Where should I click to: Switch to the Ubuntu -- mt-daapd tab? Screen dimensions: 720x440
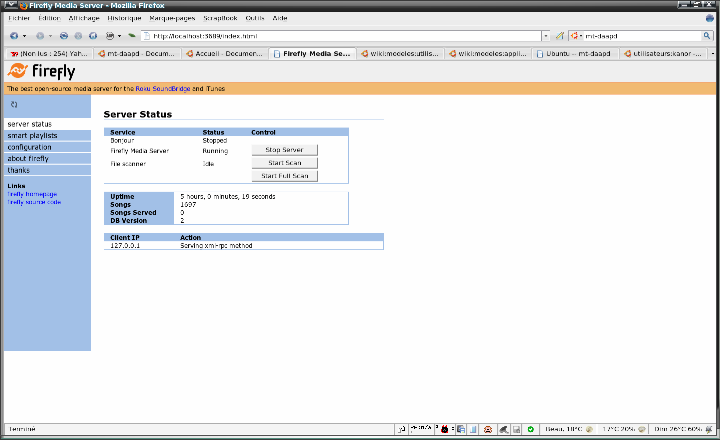tap(575, 54)
